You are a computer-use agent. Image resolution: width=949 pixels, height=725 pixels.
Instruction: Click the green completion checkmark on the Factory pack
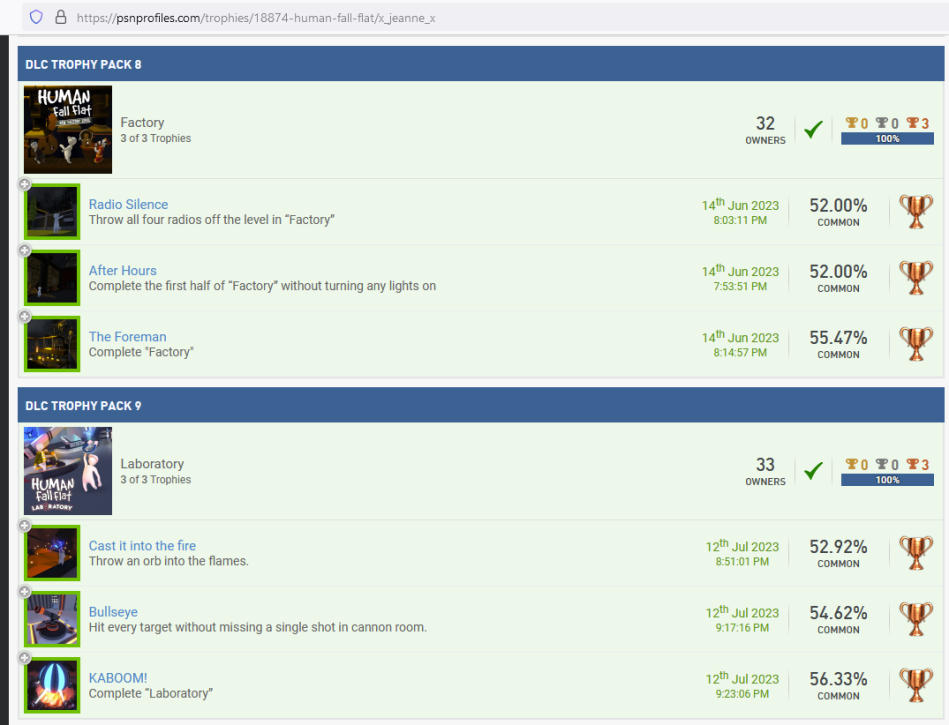pos(813,129)
